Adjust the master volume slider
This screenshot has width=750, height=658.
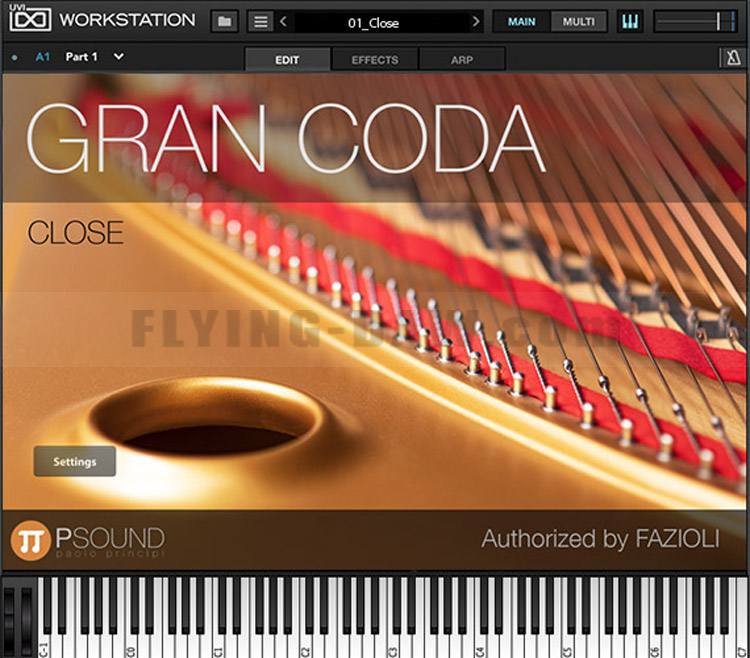(x=695, y=22)
